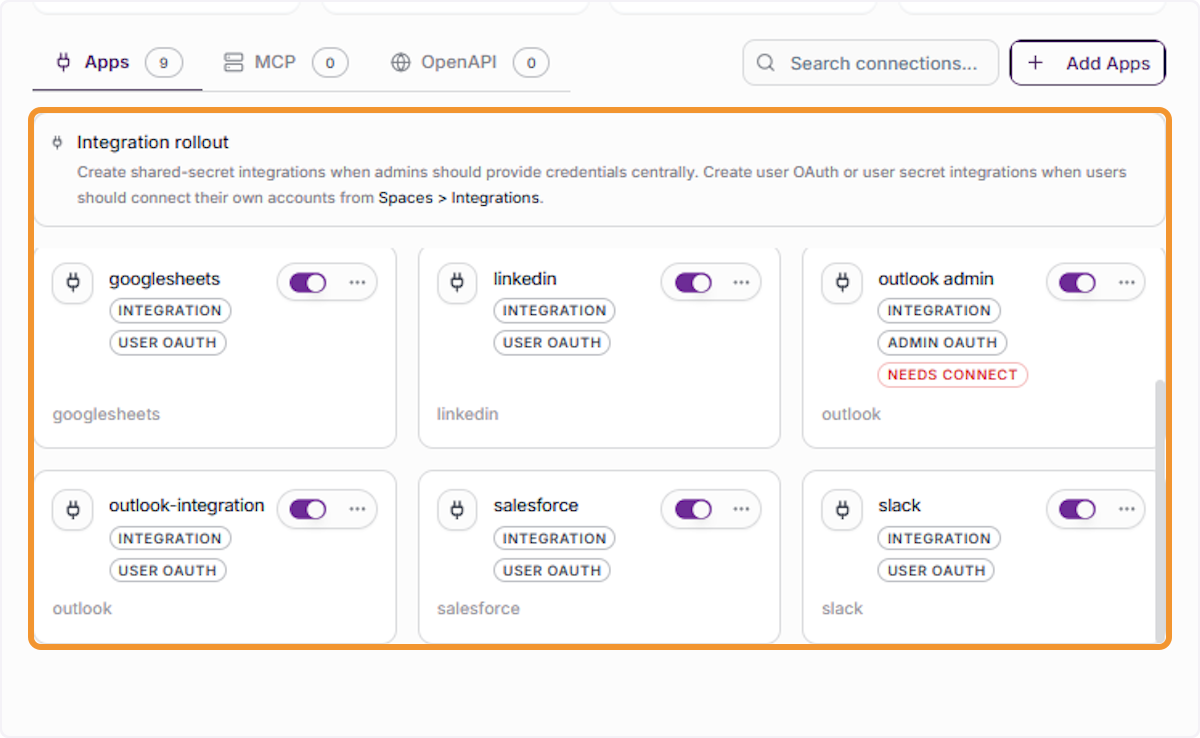This screenshot has height=738, width=1200.
Task: Click the outlook admin plug icon
Action: [x=842, y=283]
